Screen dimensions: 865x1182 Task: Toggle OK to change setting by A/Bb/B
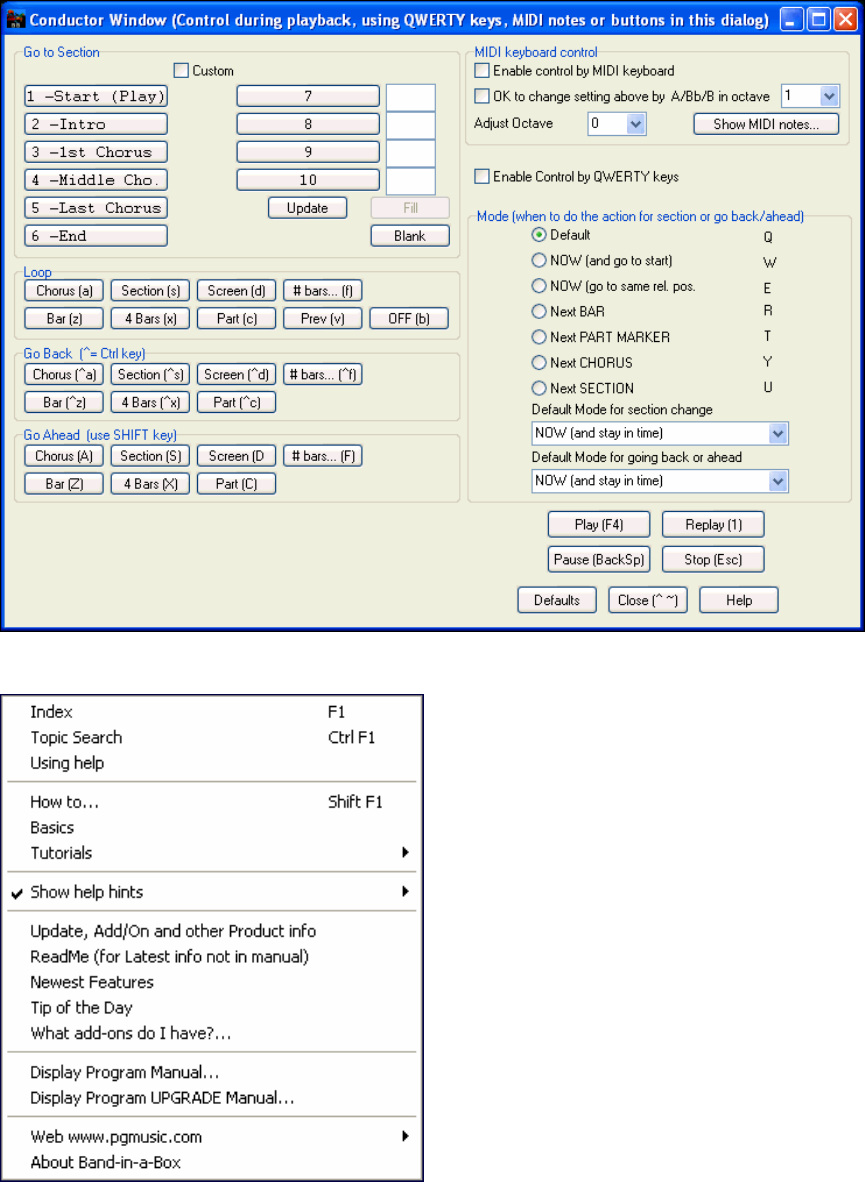482,96
